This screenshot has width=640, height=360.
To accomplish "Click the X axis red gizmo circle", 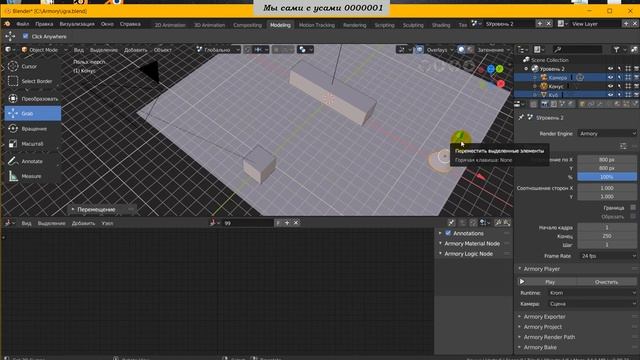I will [501, 84].
